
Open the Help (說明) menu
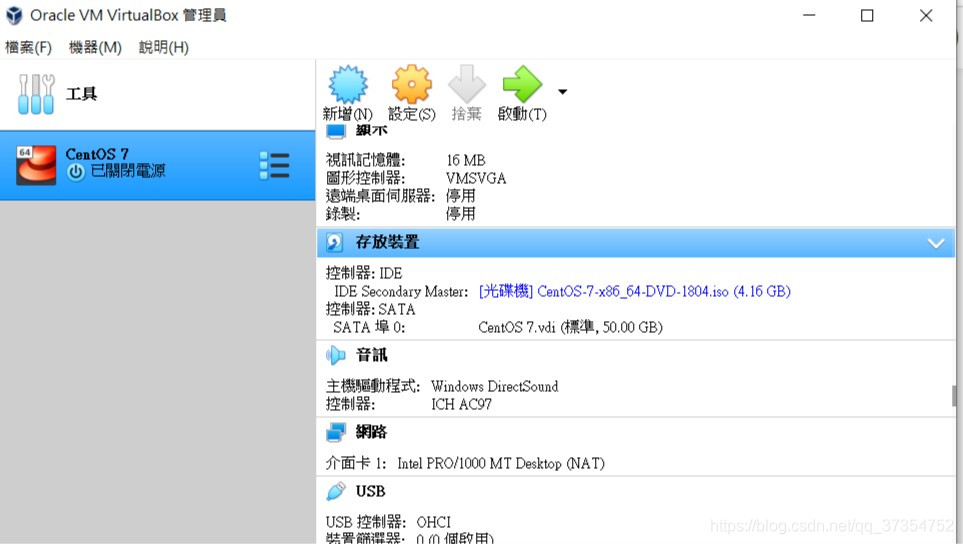163,47
